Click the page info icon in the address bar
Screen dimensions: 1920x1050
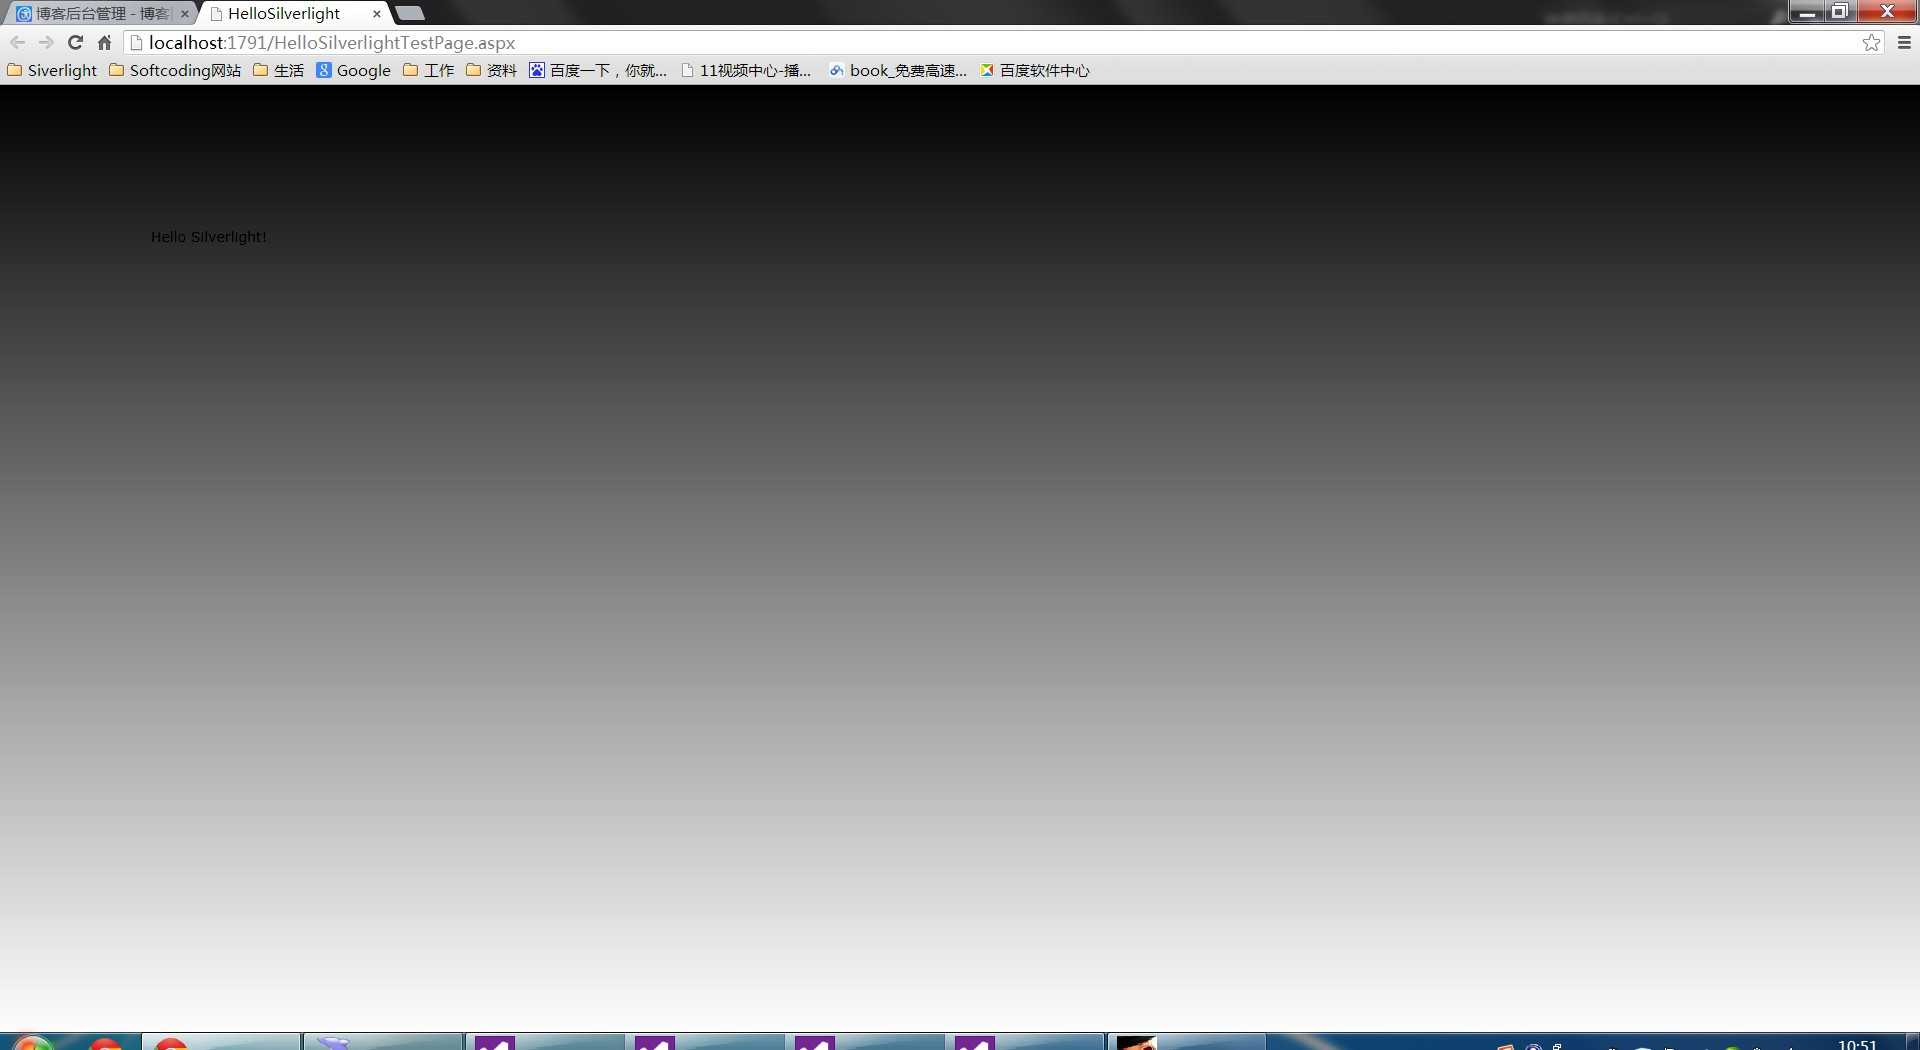[137, 42]
